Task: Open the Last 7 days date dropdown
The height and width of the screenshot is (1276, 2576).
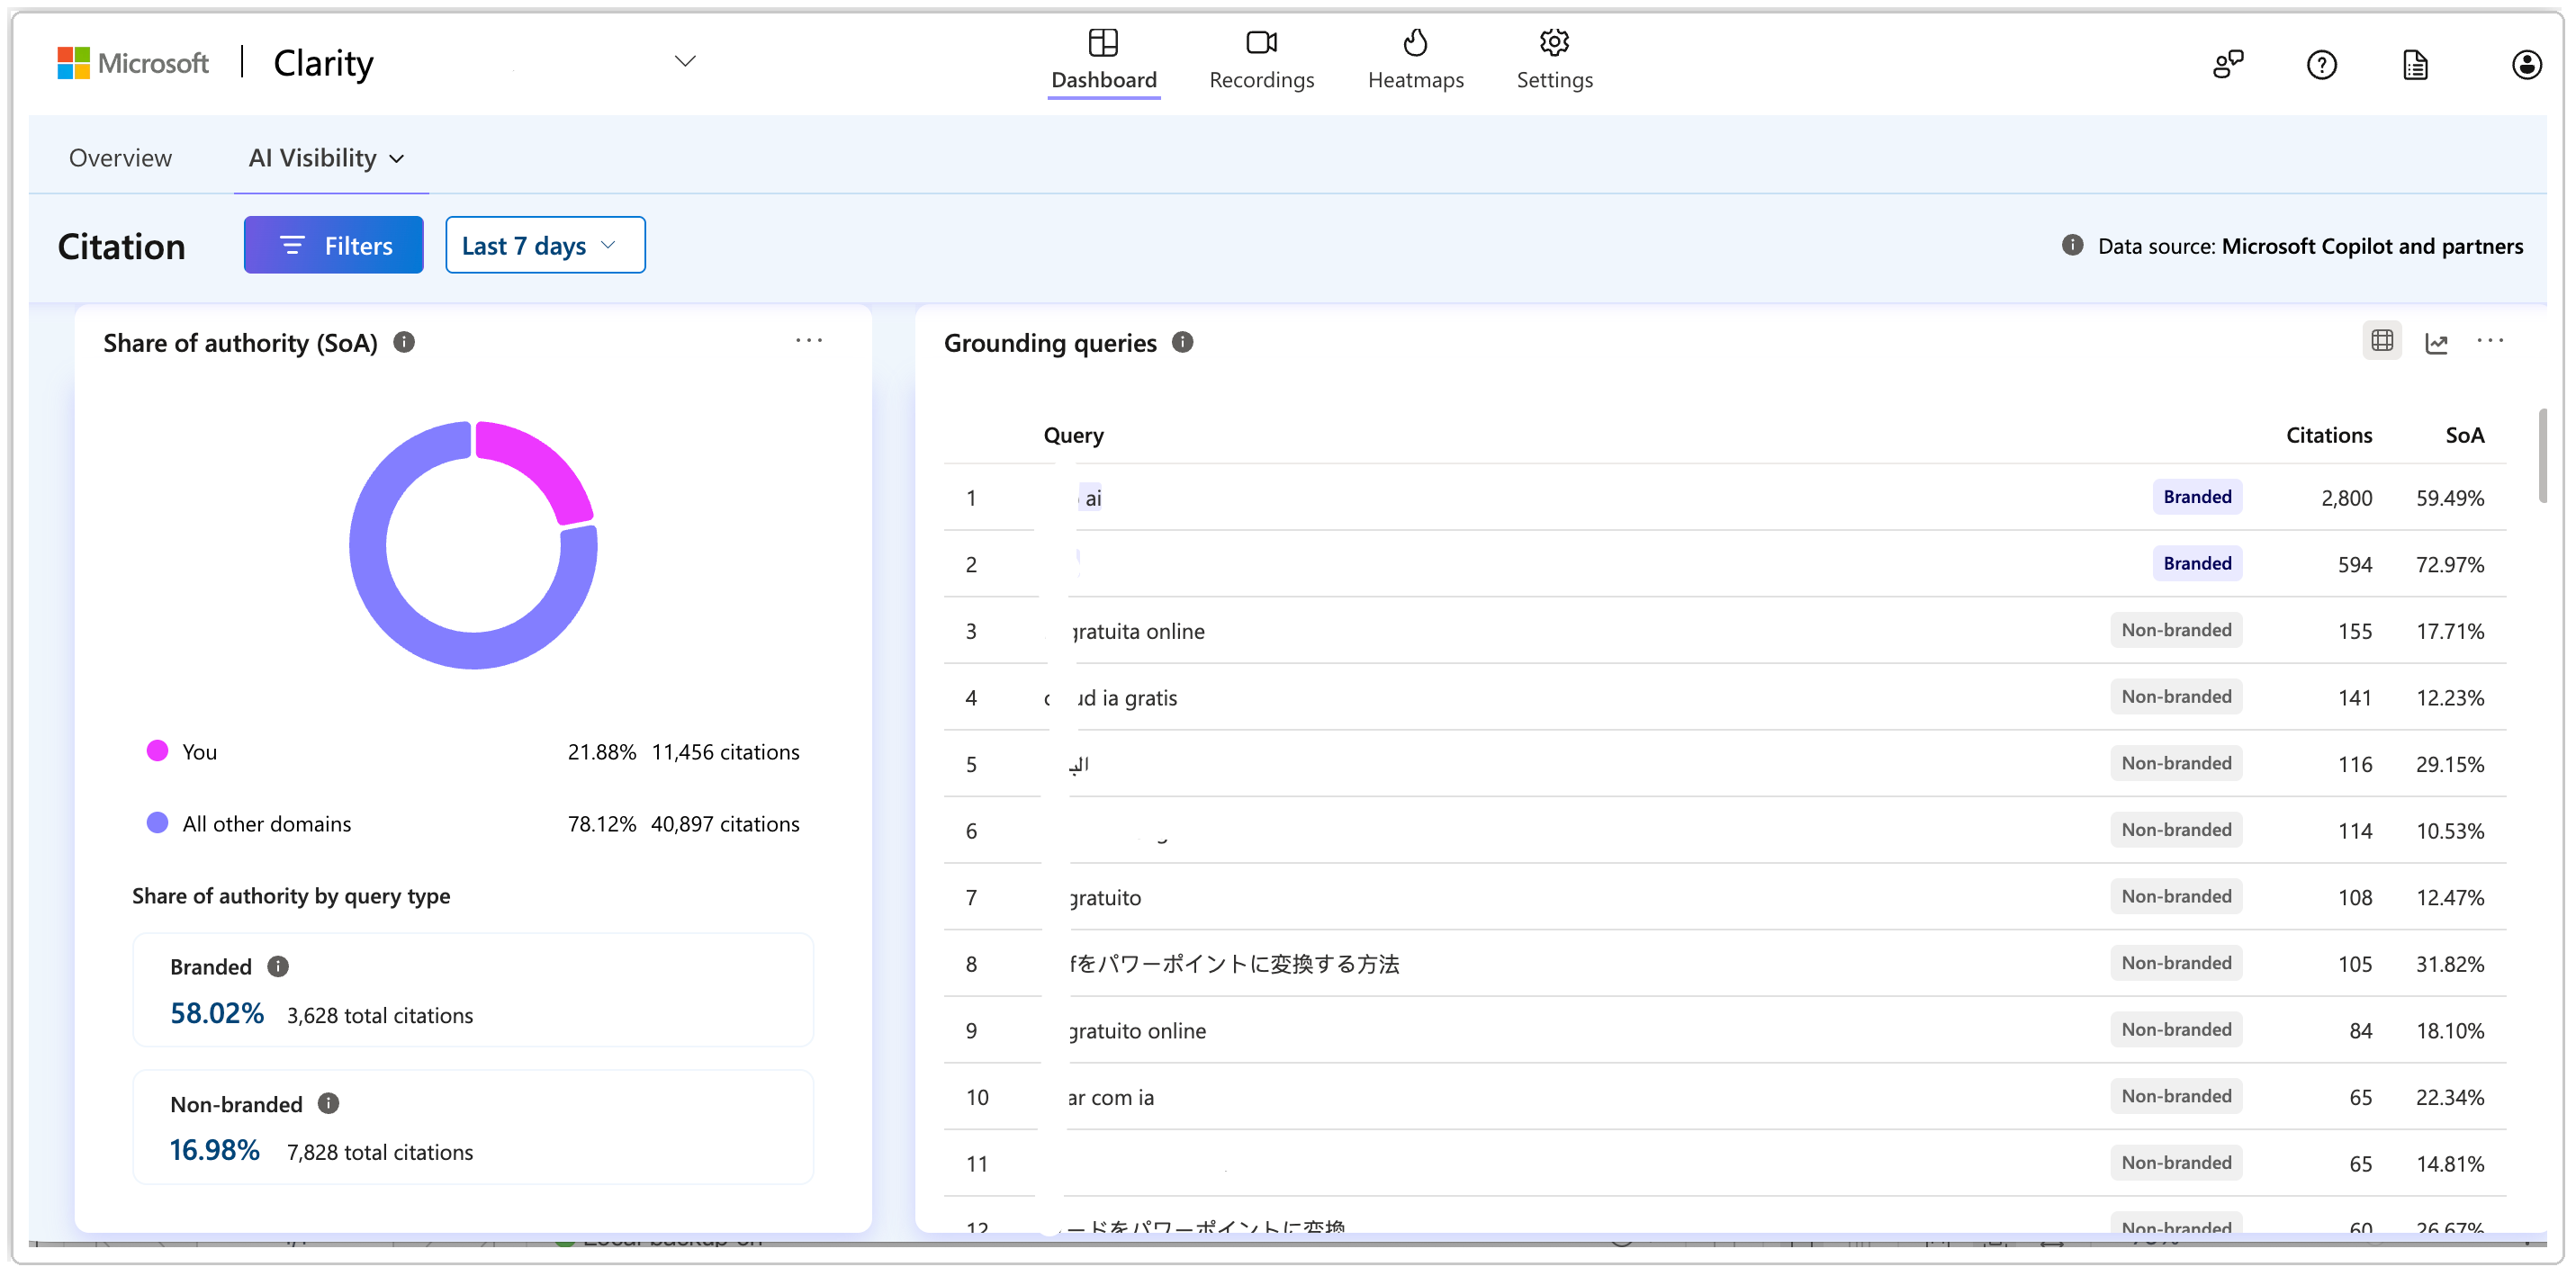Action: (545, 245)
